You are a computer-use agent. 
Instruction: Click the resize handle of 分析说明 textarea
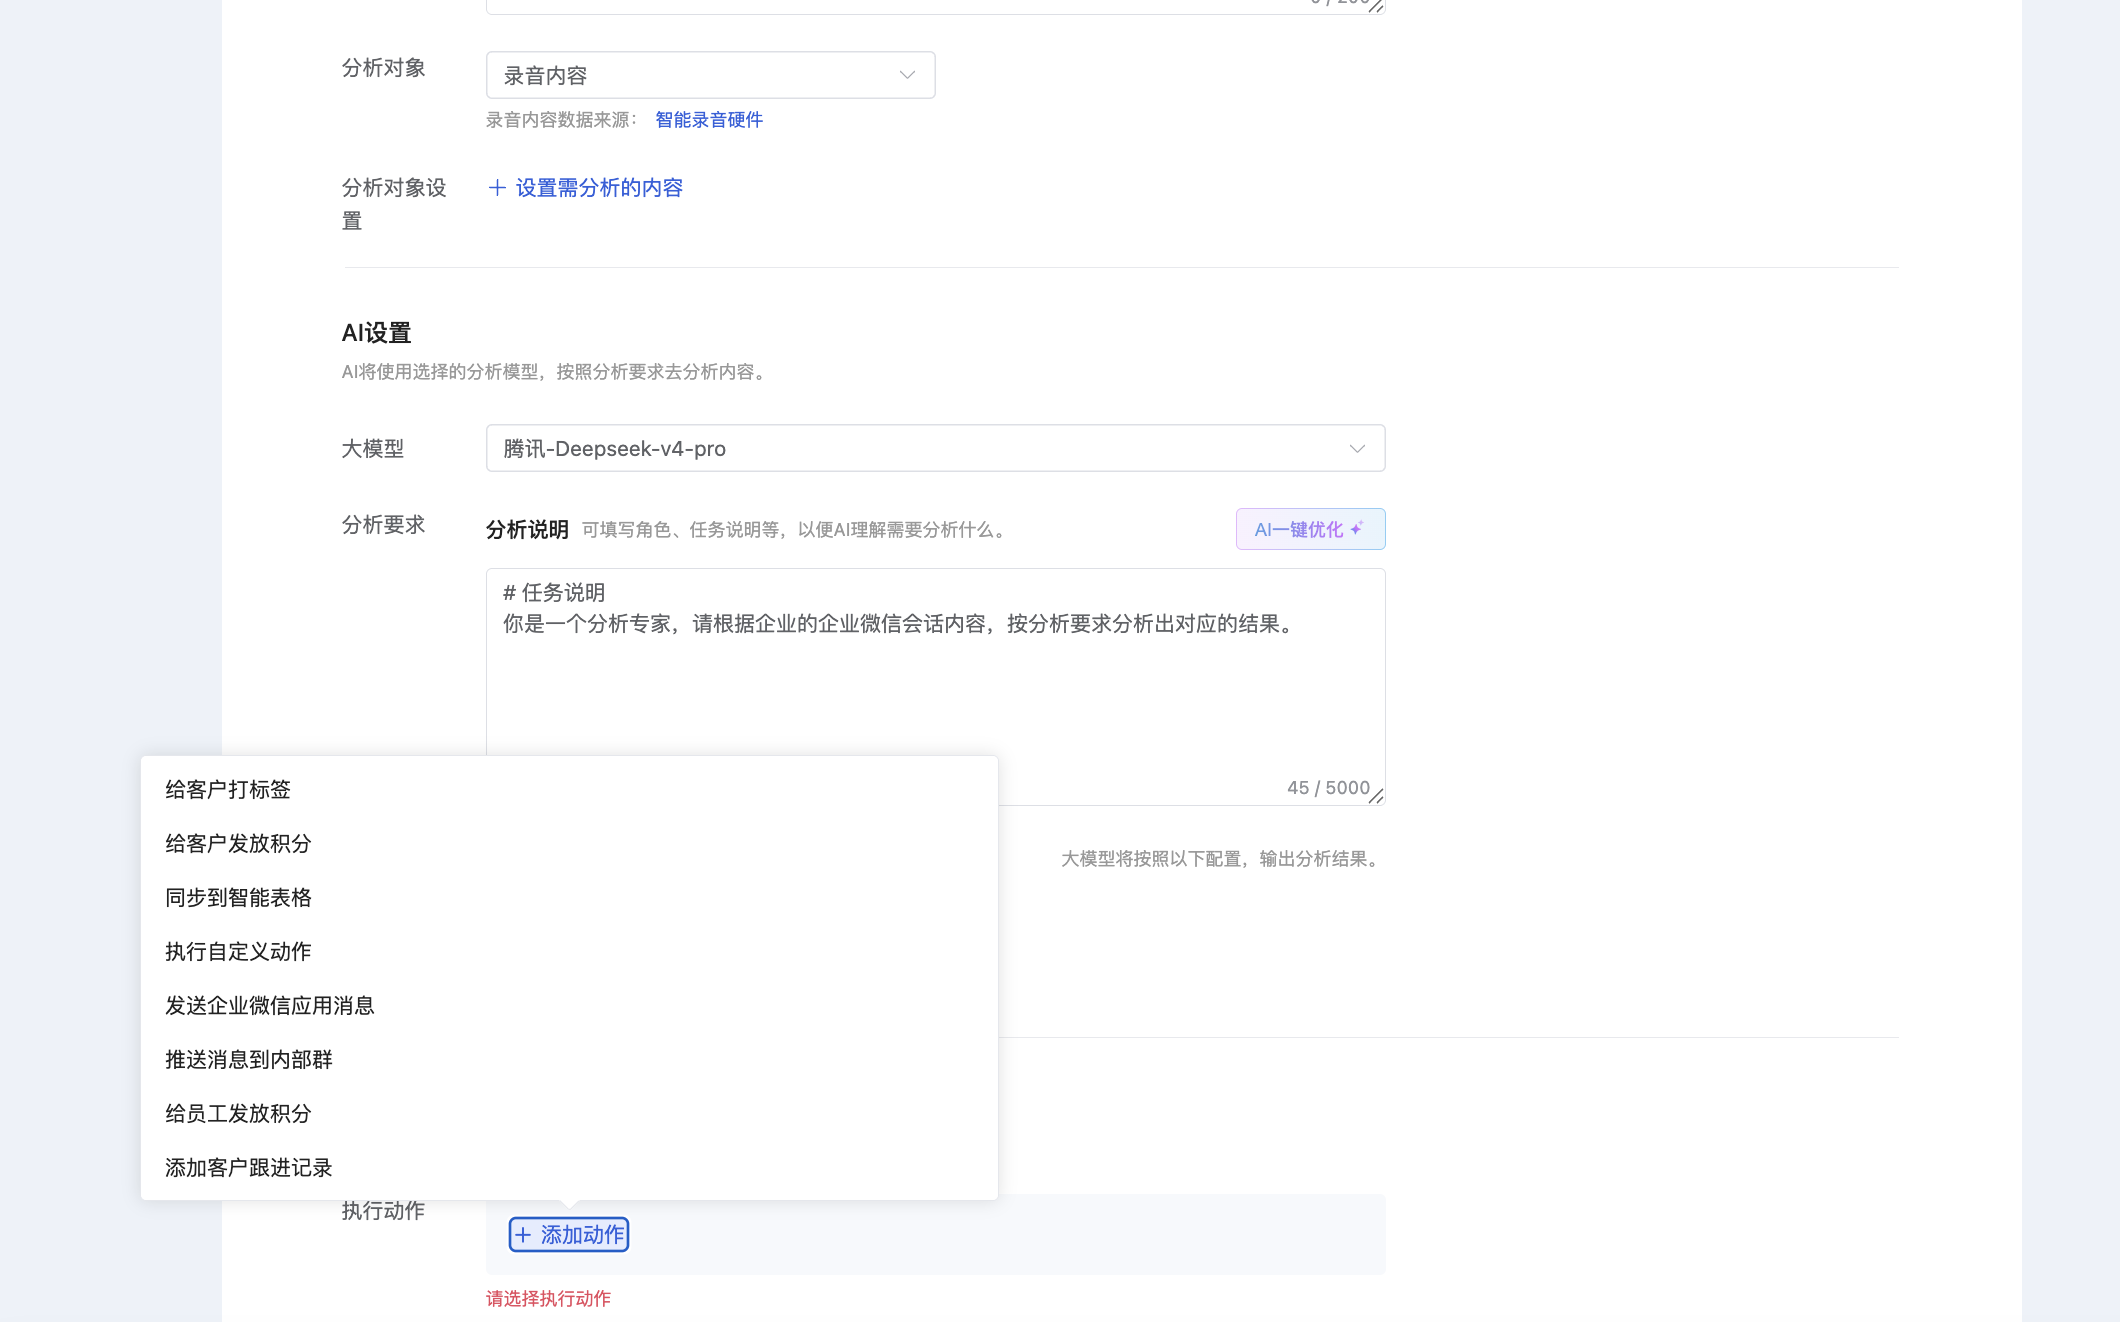click(1376, 796)
